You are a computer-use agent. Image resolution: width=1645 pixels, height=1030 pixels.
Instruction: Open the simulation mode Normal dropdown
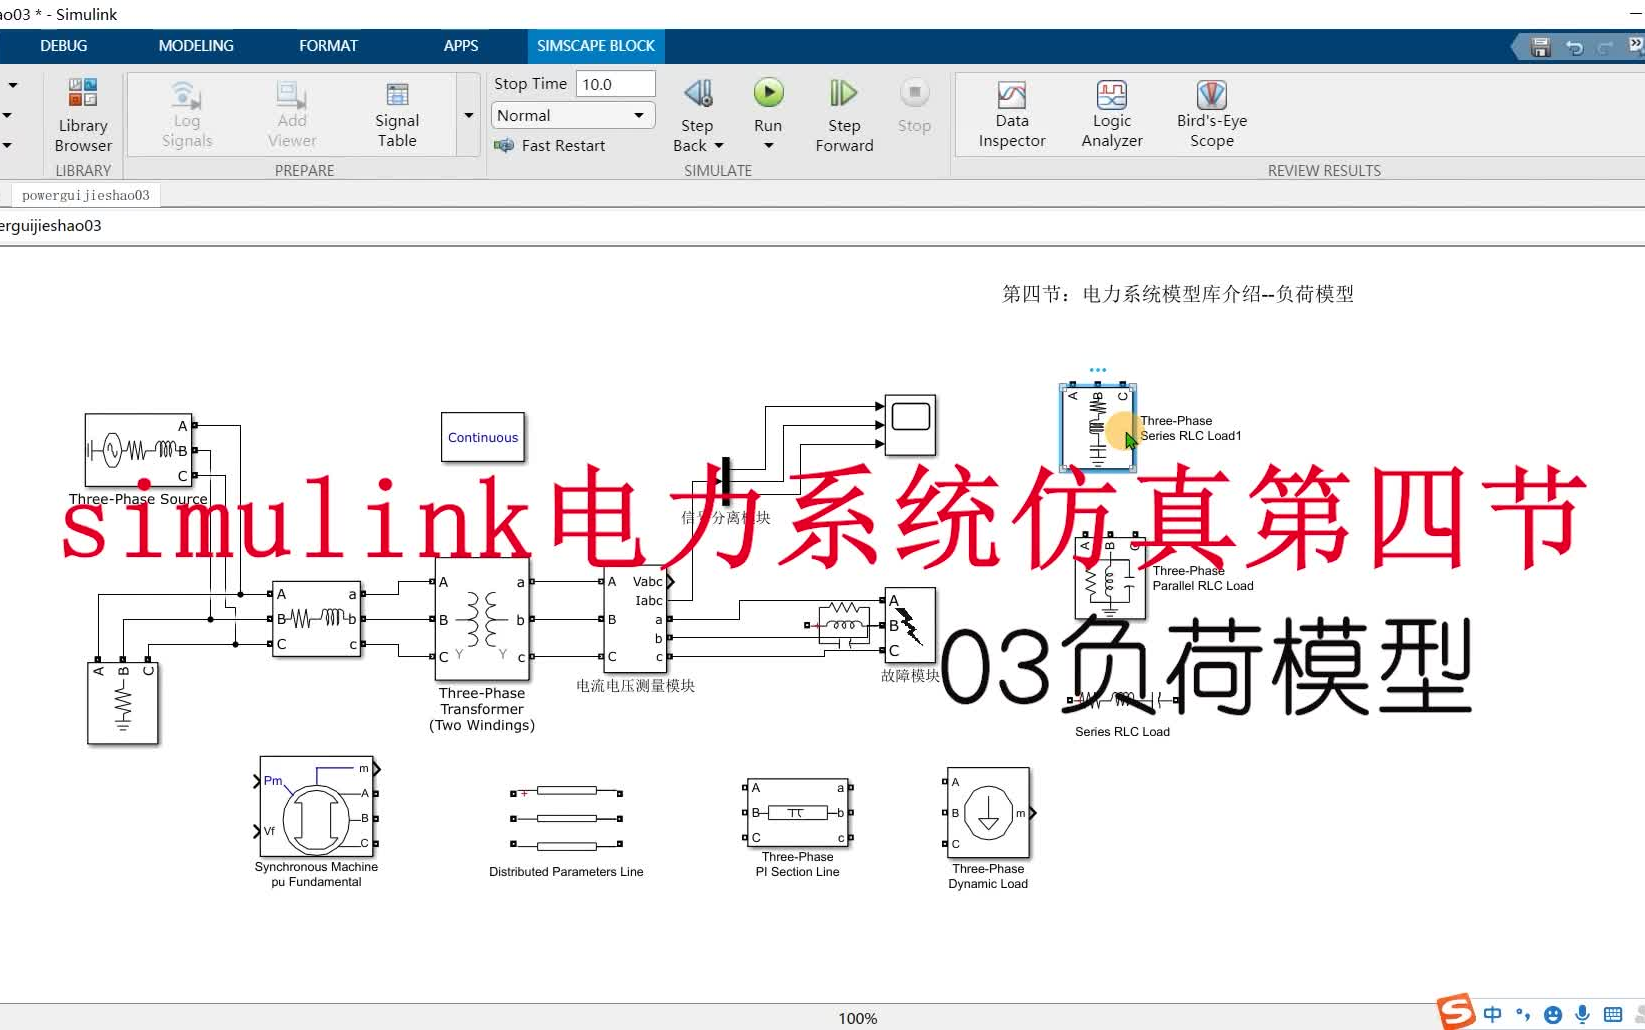coord(573,115)
